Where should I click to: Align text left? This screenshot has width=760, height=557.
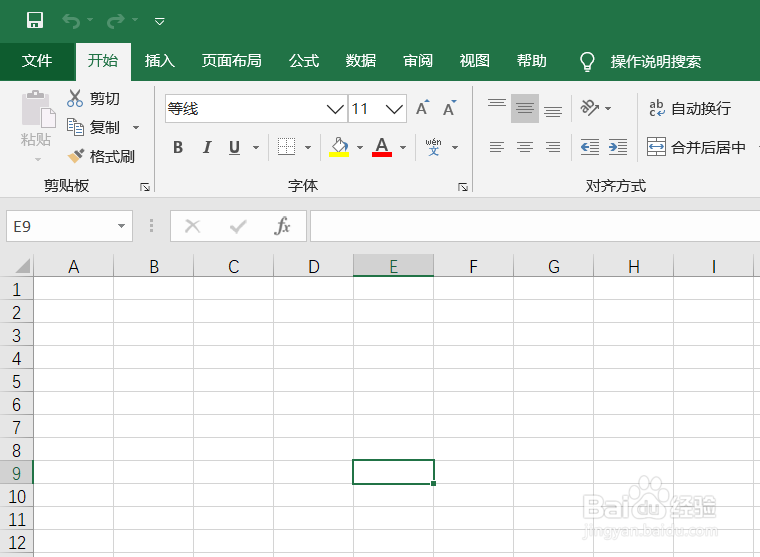(497, 147)
